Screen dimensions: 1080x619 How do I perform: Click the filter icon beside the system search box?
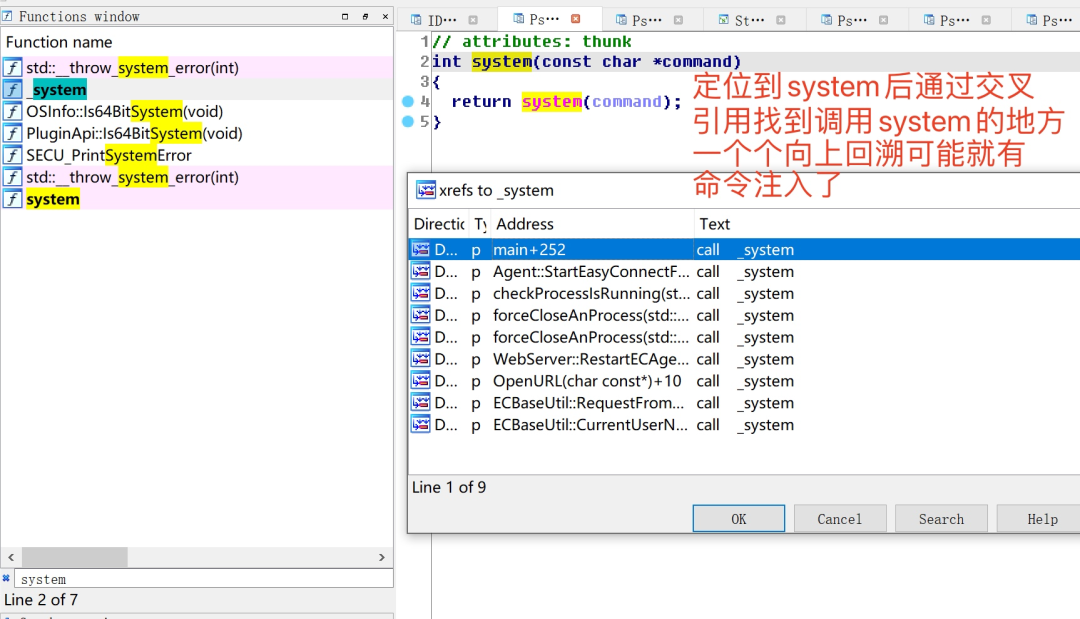[x=6, y=577]
